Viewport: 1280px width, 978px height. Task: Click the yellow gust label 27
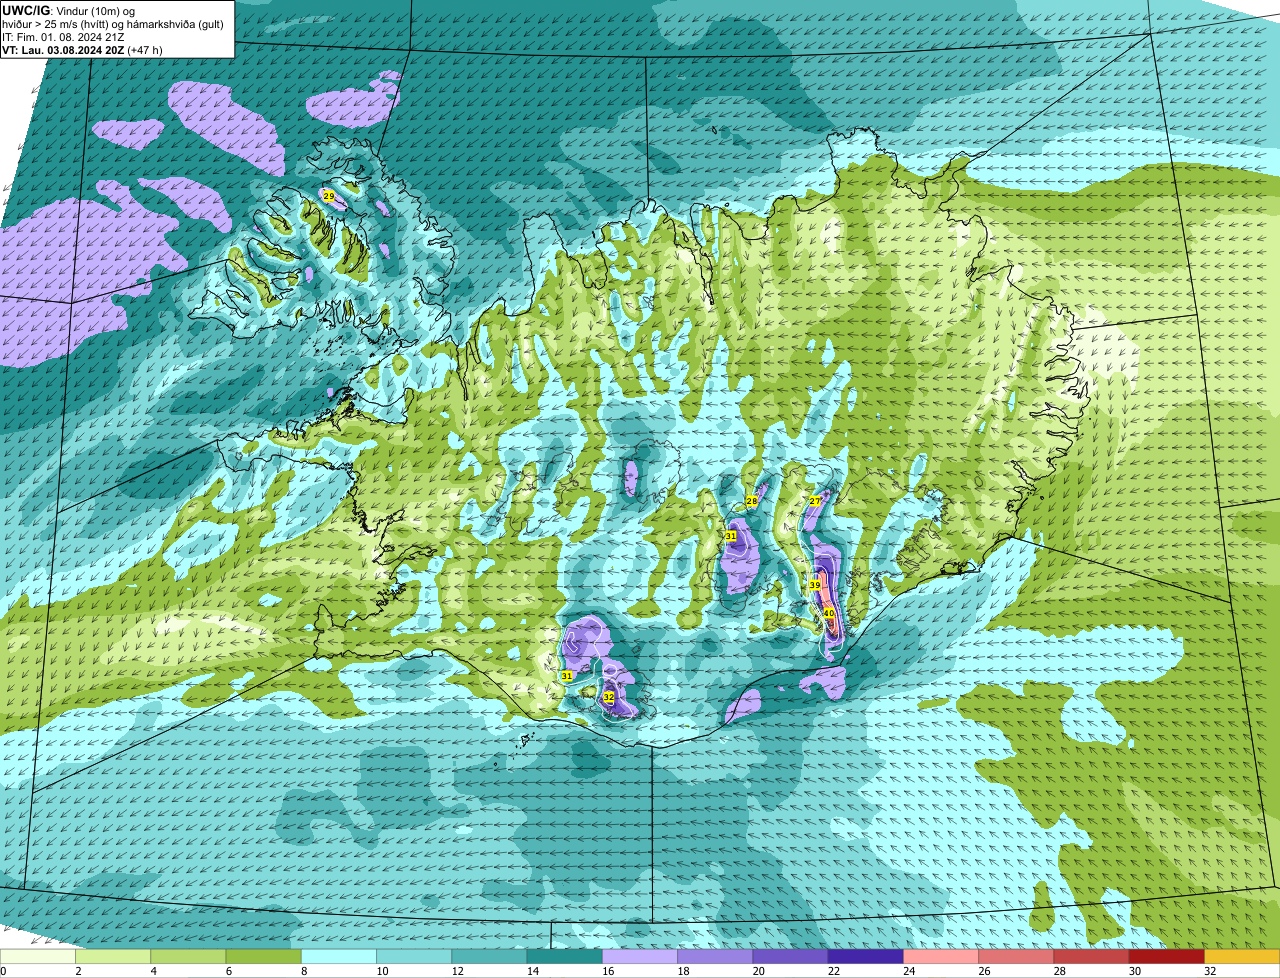[x=815, y=501]
